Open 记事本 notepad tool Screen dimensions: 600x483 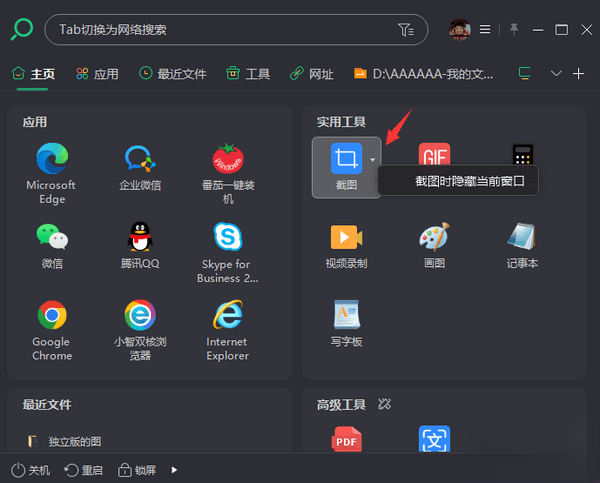coord(522,237)
